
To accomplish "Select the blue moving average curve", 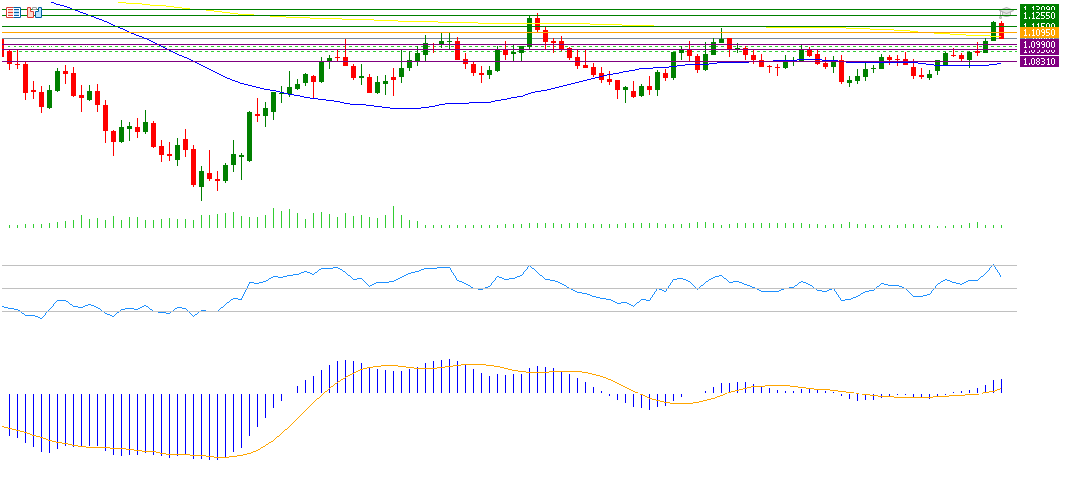I will click(x=400, y=108).
